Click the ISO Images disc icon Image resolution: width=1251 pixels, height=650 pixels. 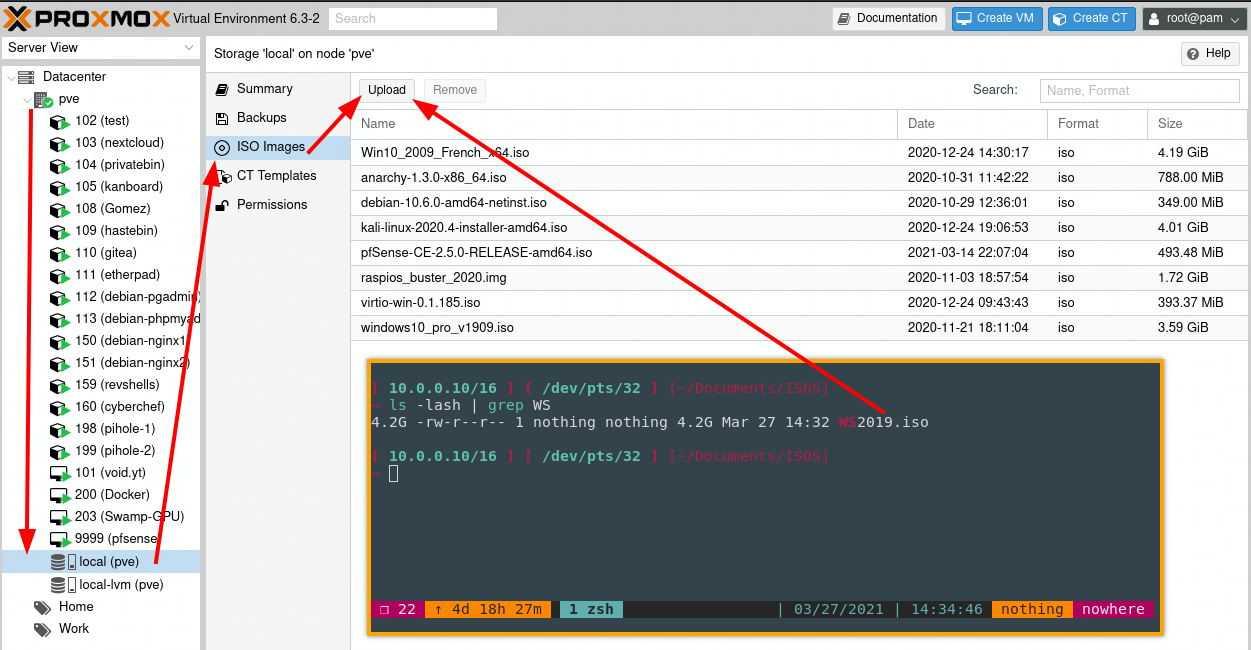tap(222, 147)
